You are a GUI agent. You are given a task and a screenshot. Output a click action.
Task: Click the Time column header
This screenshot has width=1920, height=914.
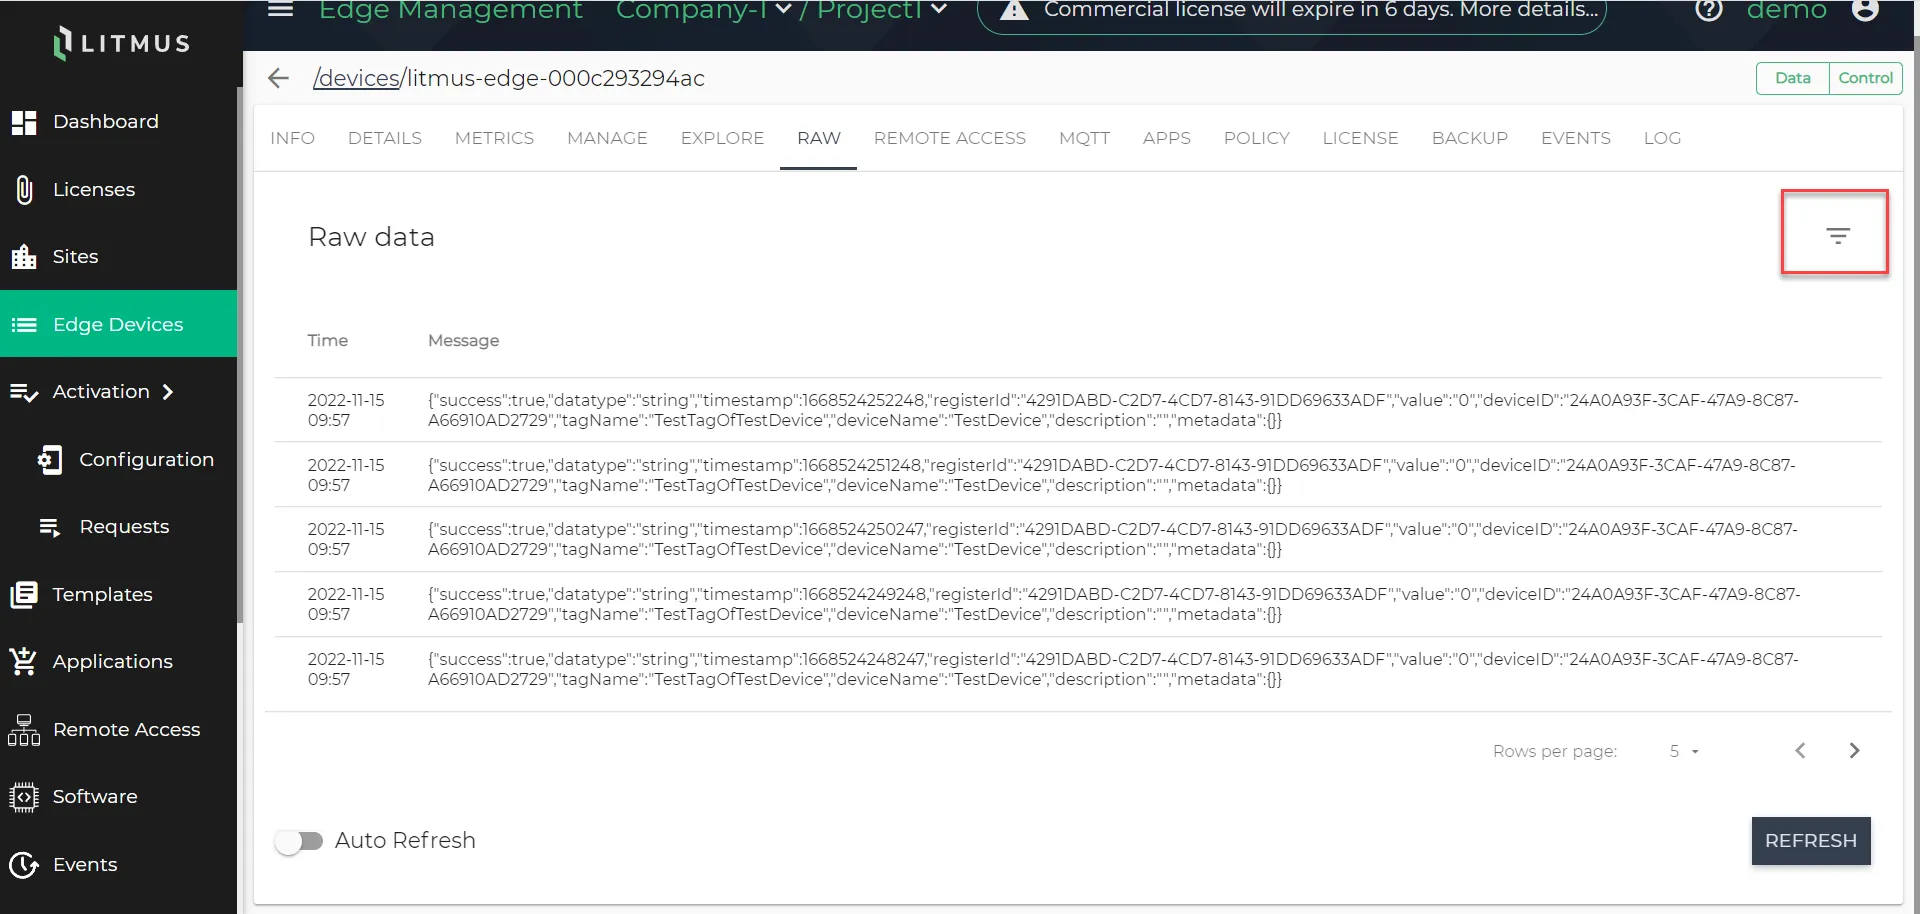click(x=328, y=341)
